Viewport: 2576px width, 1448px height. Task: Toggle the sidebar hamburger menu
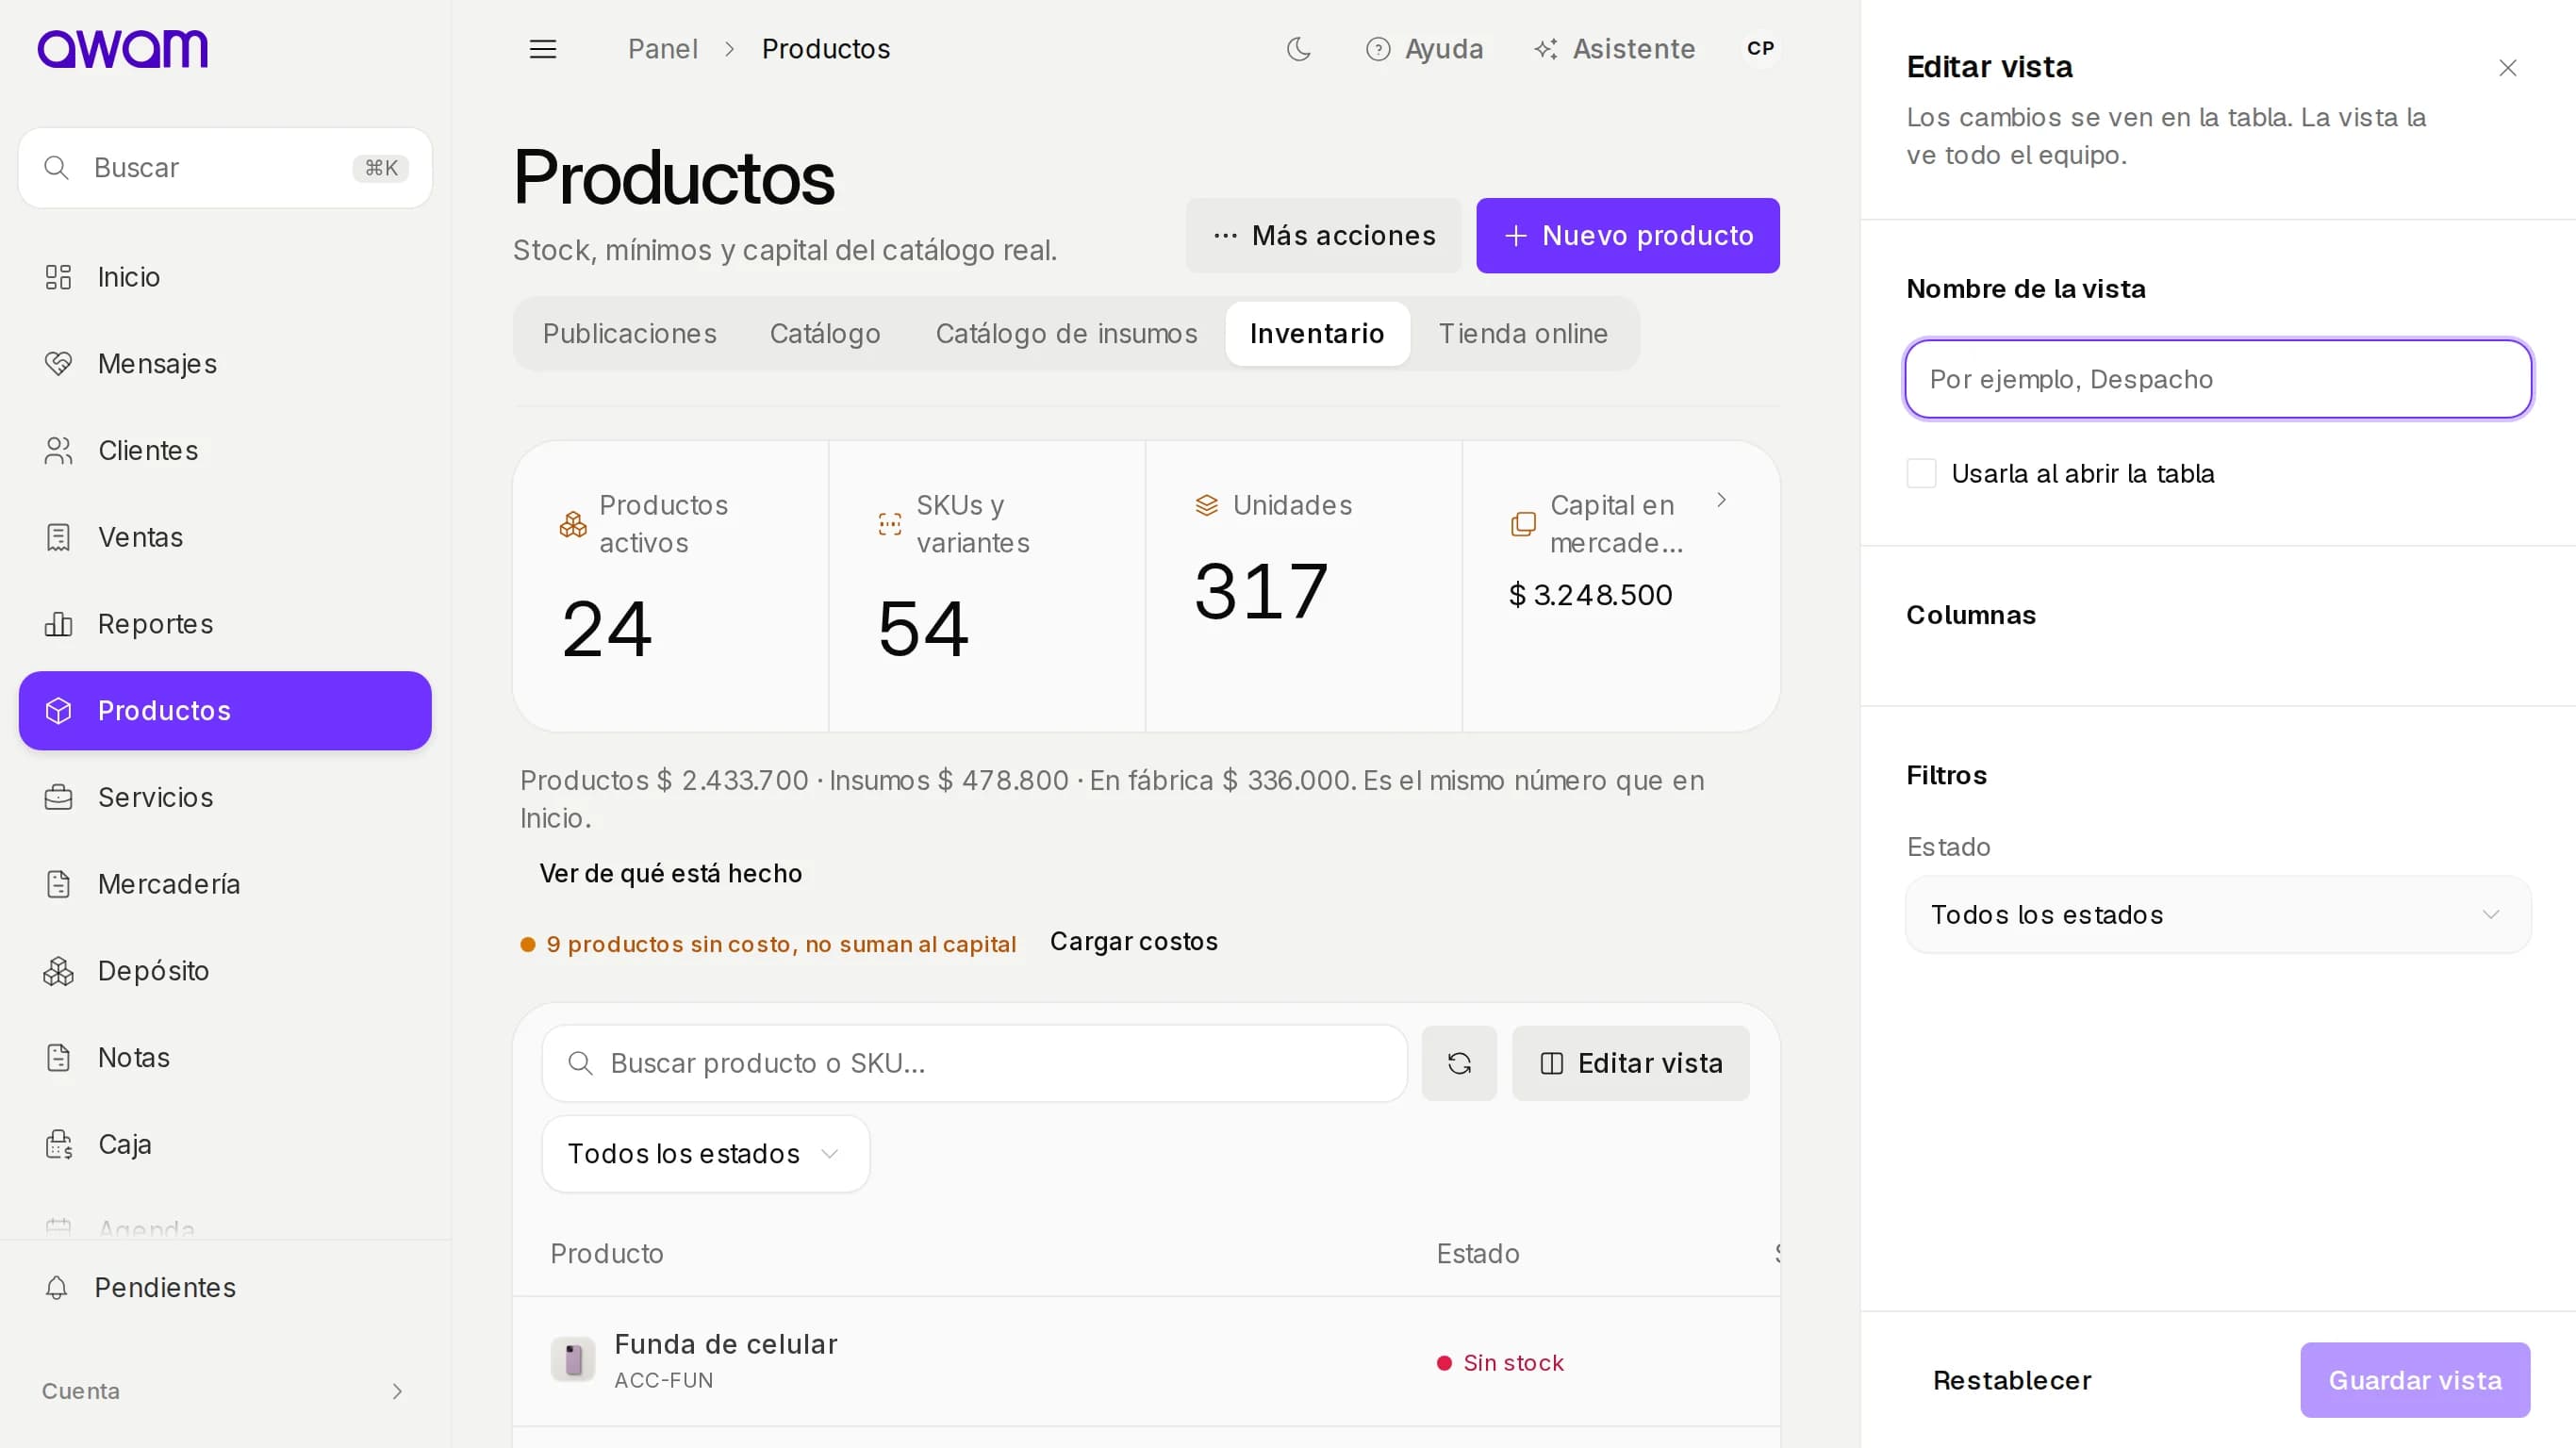(543, 49)
